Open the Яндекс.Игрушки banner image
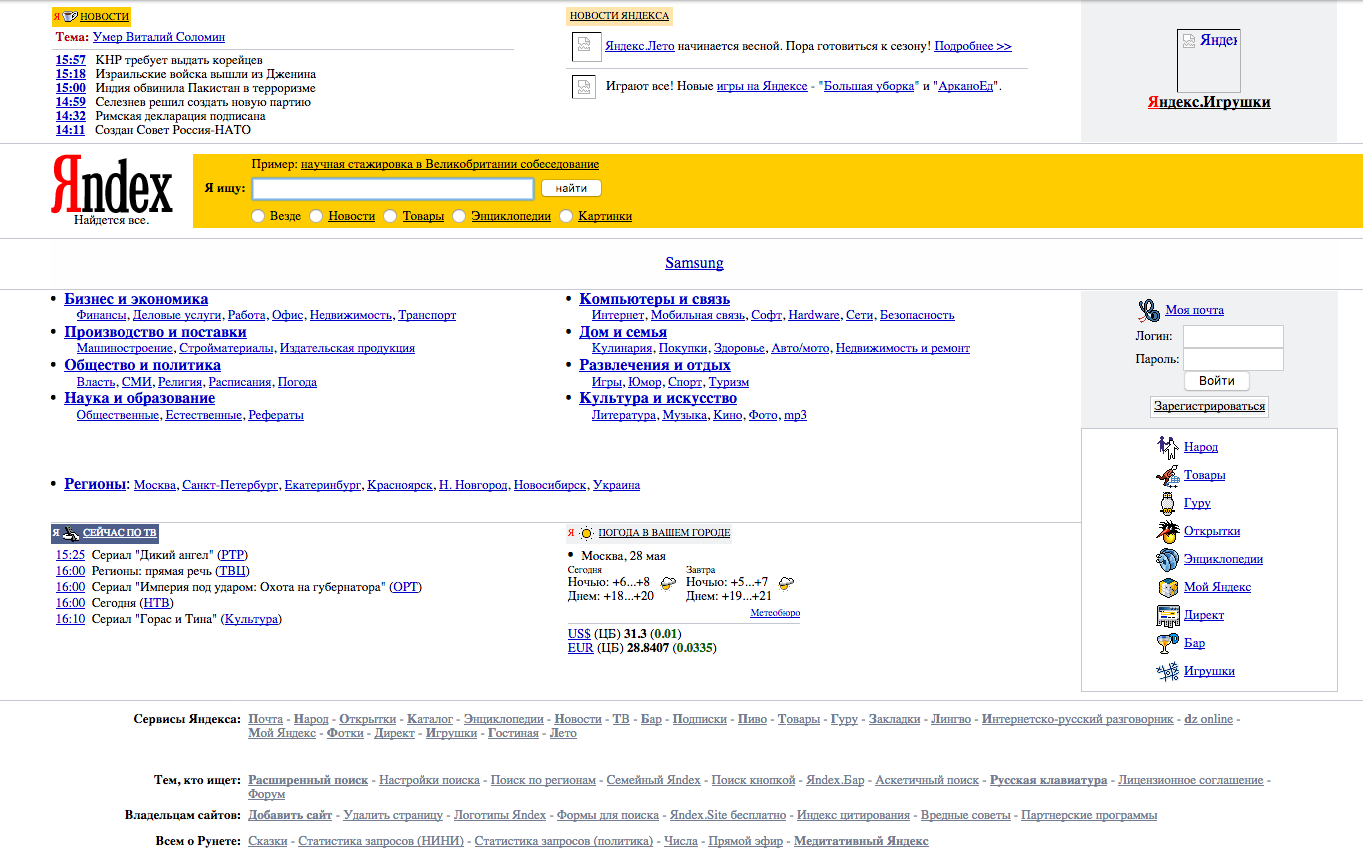 point(1208,61)
